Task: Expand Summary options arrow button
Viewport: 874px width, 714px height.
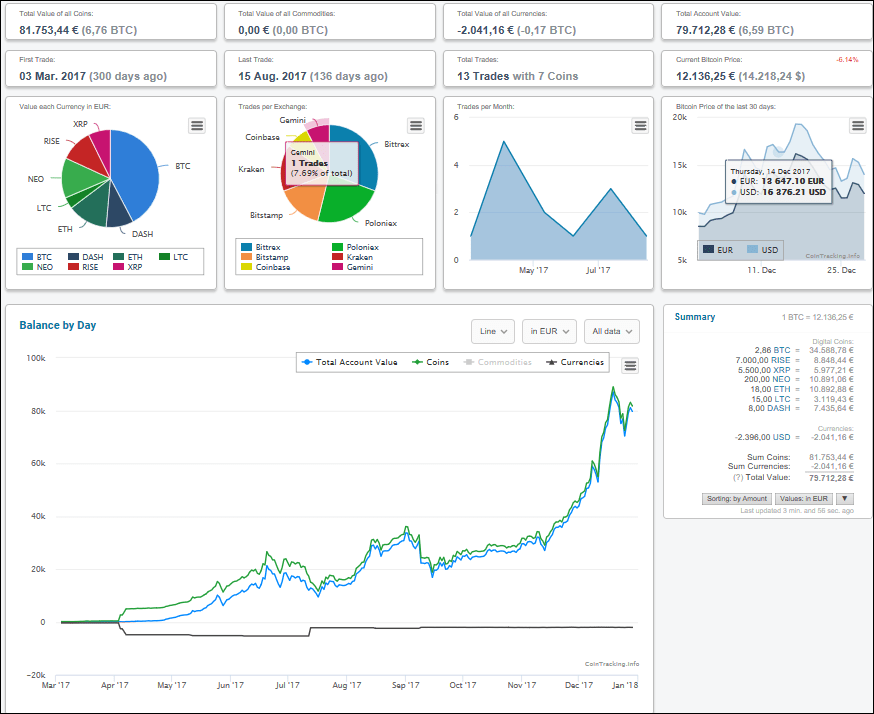Action: point(844,499)
